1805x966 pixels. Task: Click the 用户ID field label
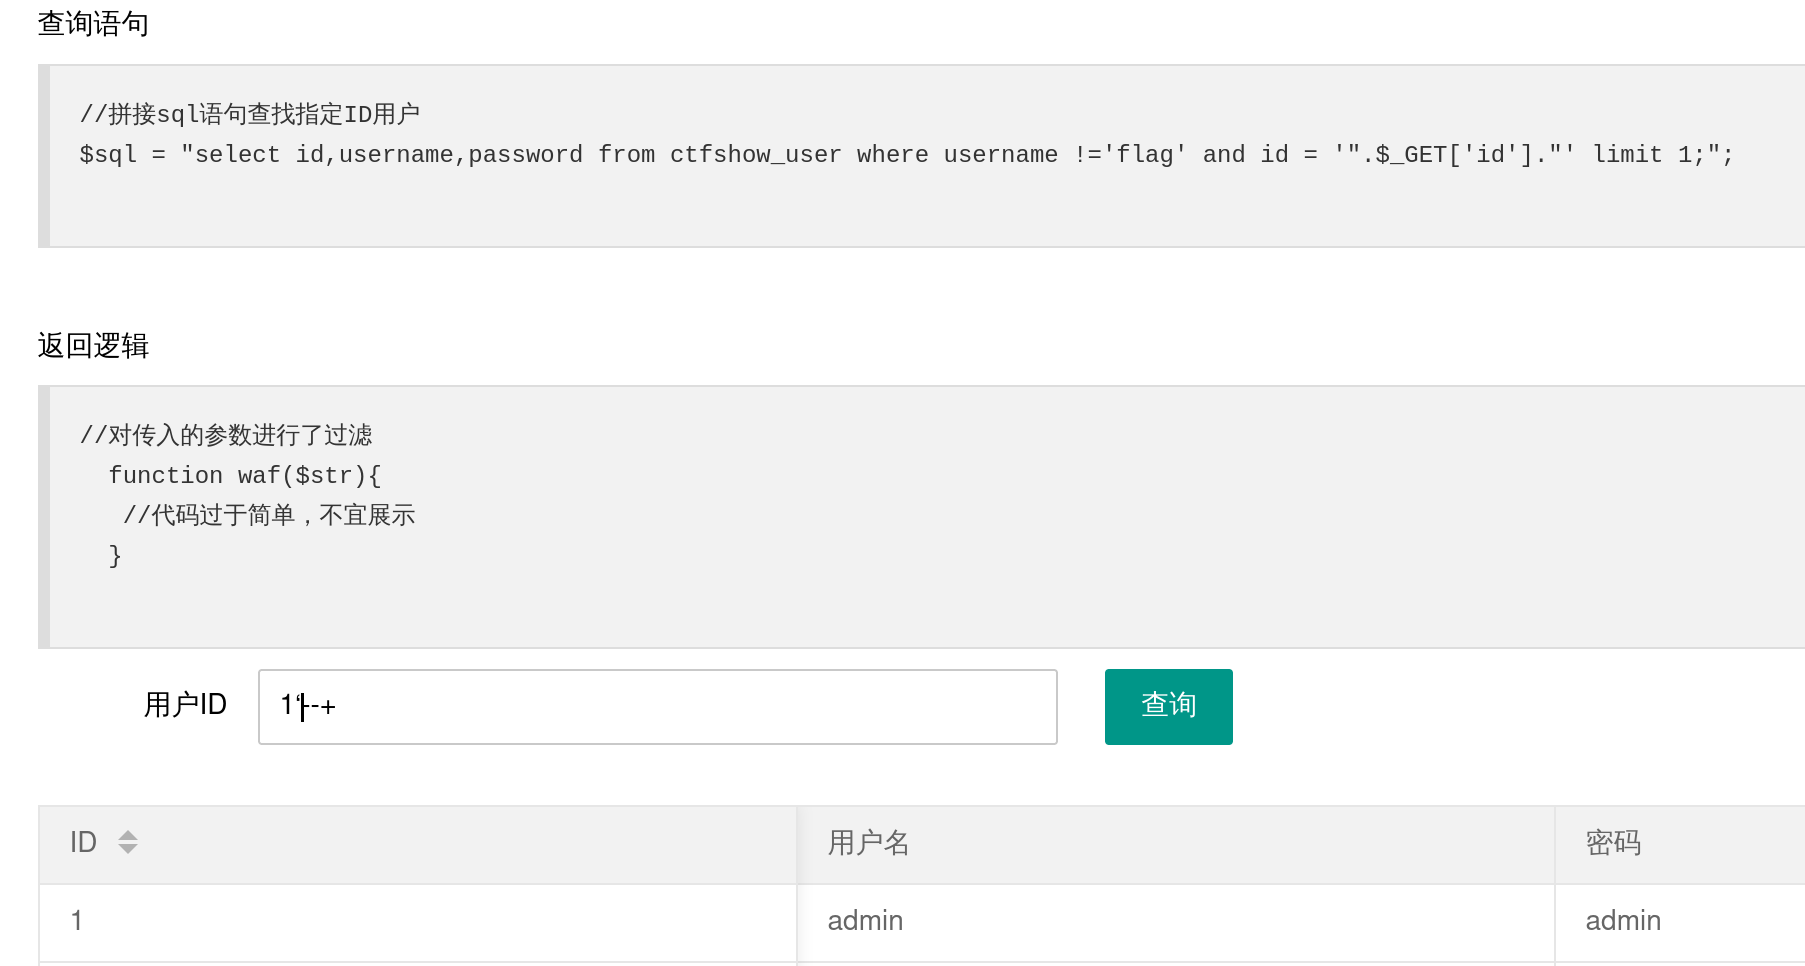[x=185, y=705]
